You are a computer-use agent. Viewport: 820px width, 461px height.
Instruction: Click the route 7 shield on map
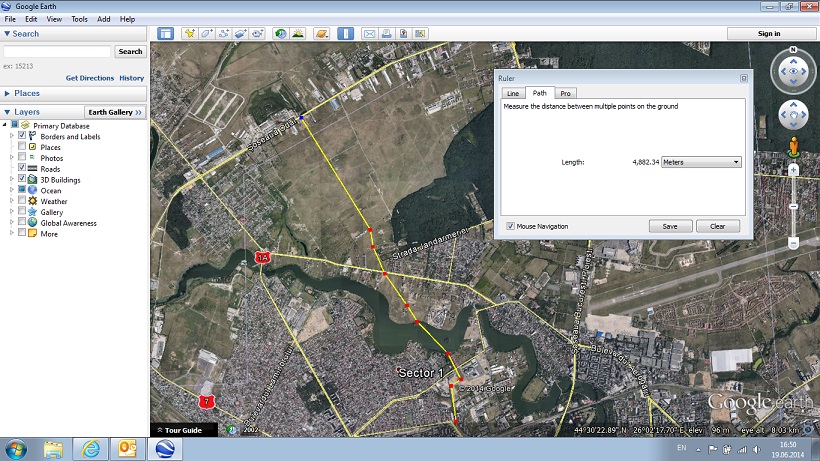[207, 401]
